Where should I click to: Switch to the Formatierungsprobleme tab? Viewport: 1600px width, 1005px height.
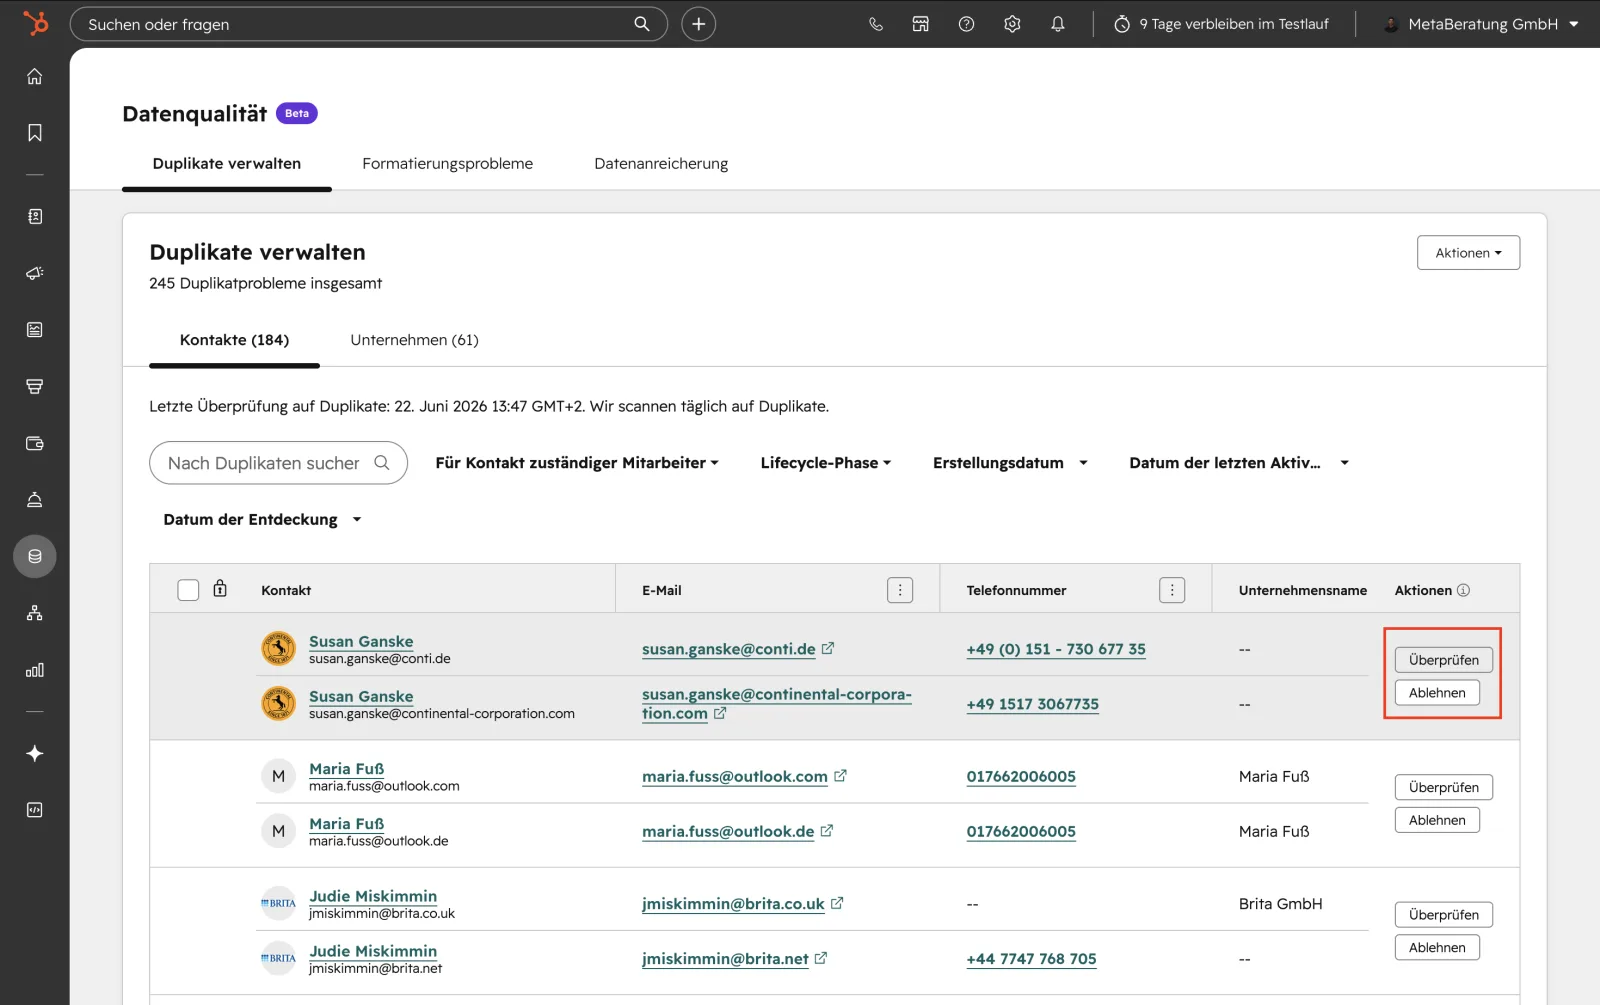[x=447, y=164]
